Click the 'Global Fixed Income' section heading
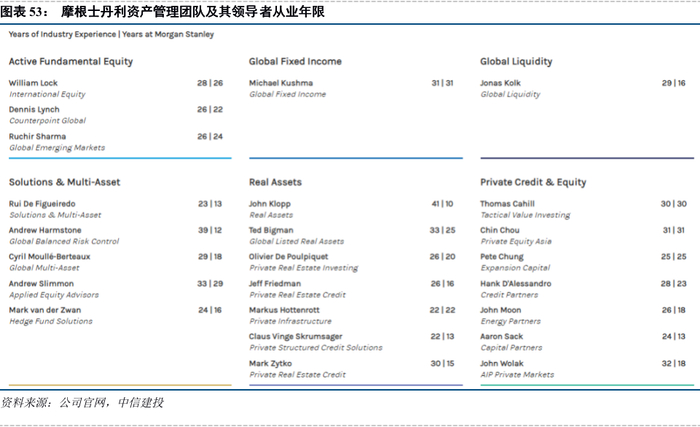 click(295, 62)
